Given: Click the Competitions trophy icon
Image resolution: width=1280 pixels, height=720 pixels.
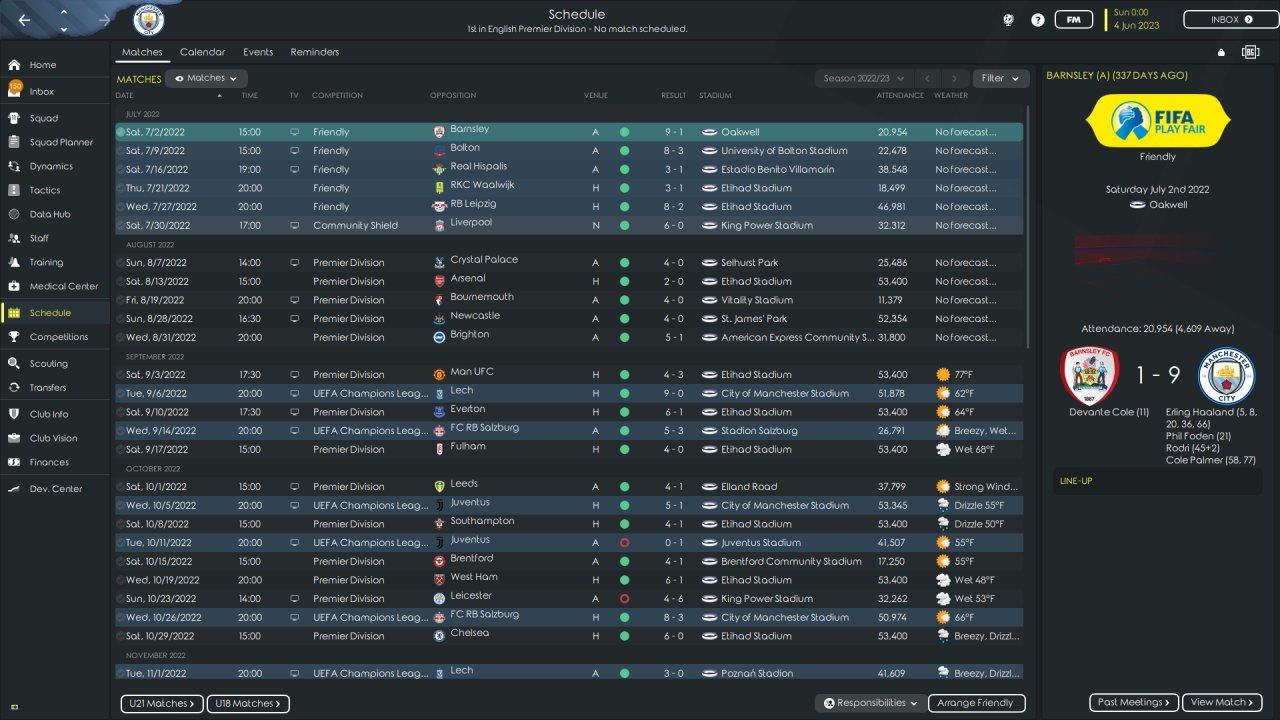Looking at the screenshot, I should [x=14, y=337].
